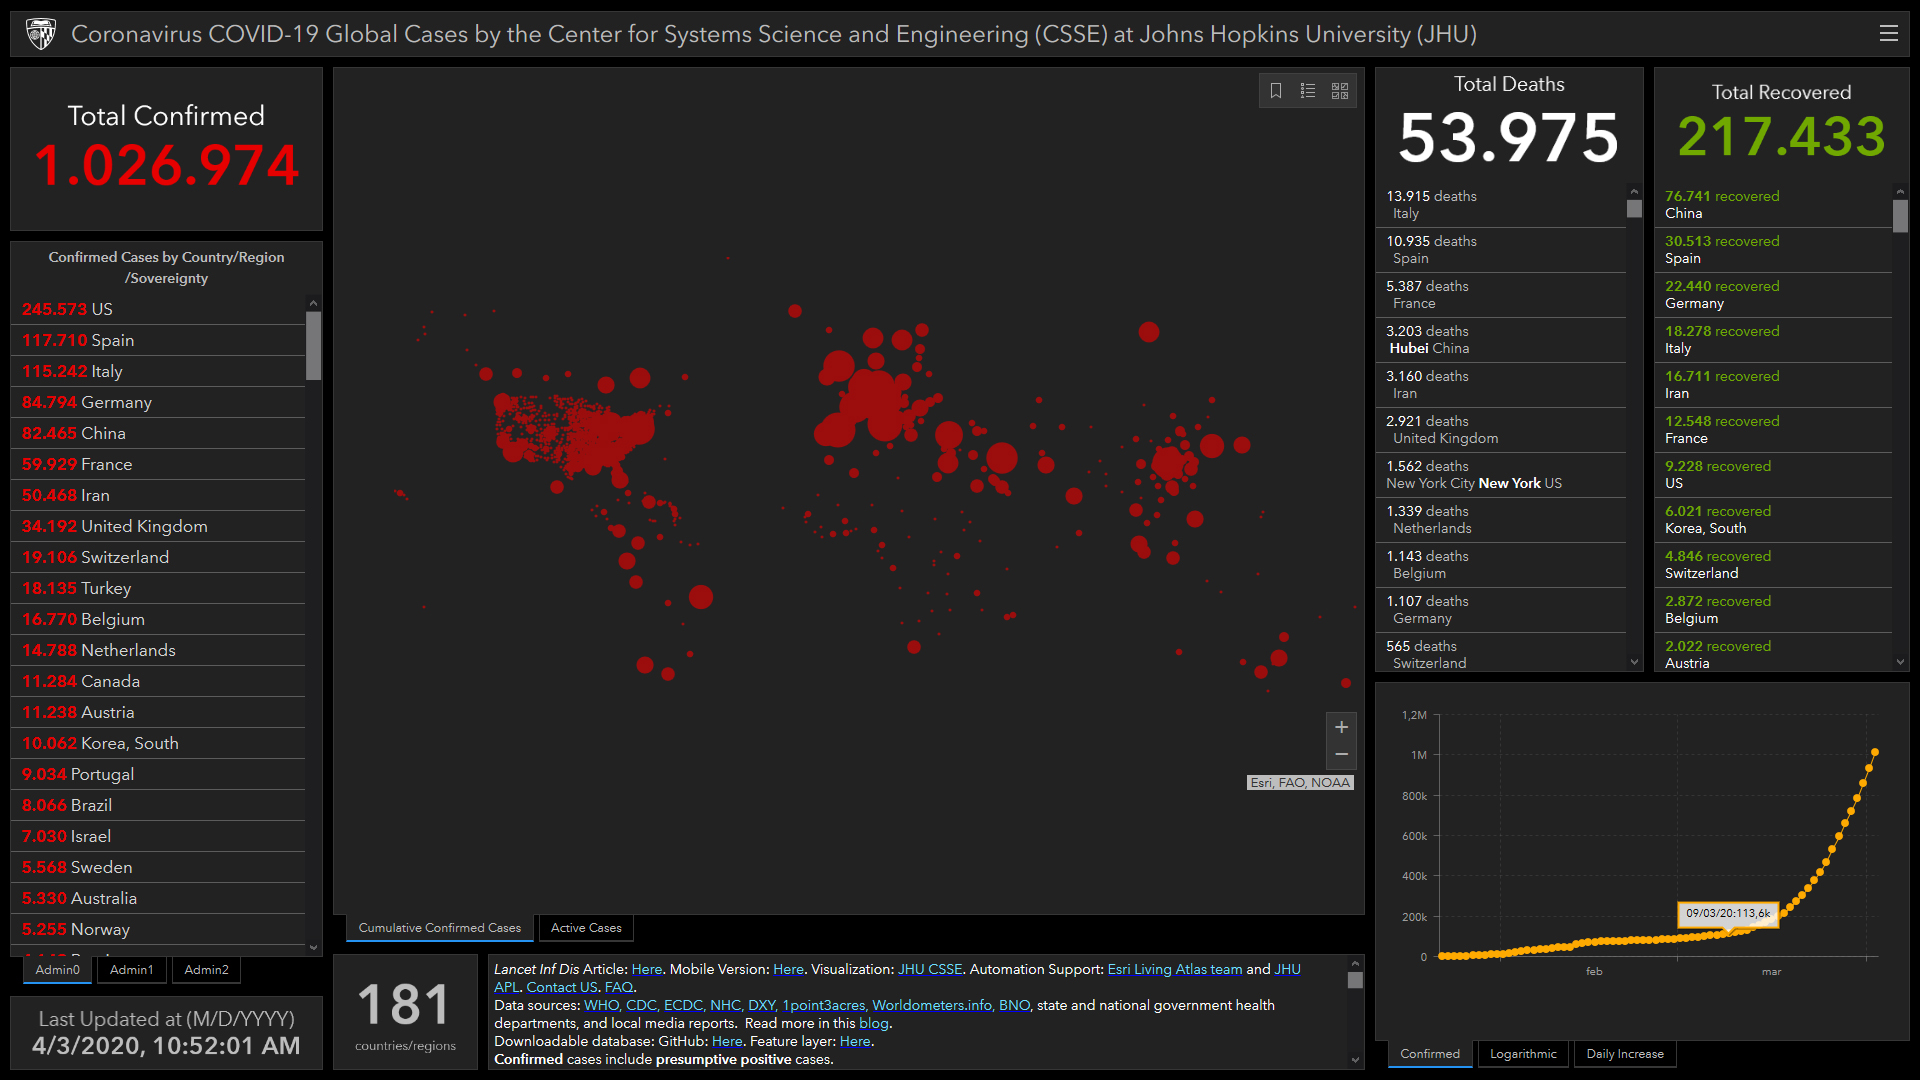The width and height of the screenshot is (1920, 1080).
Task: Switch to Cumulative Confirmed Cases map tab
Action: pos(440,928)
